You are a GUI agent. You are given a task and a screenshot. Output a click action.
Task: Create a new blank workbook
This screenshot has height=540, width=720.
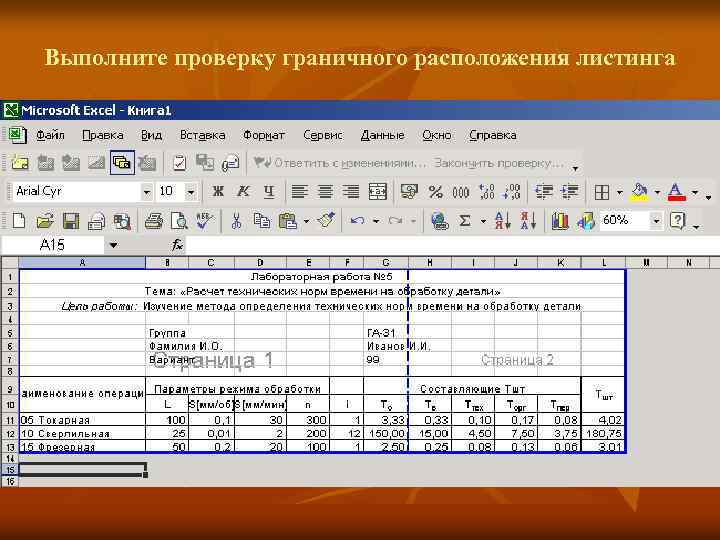19,221
